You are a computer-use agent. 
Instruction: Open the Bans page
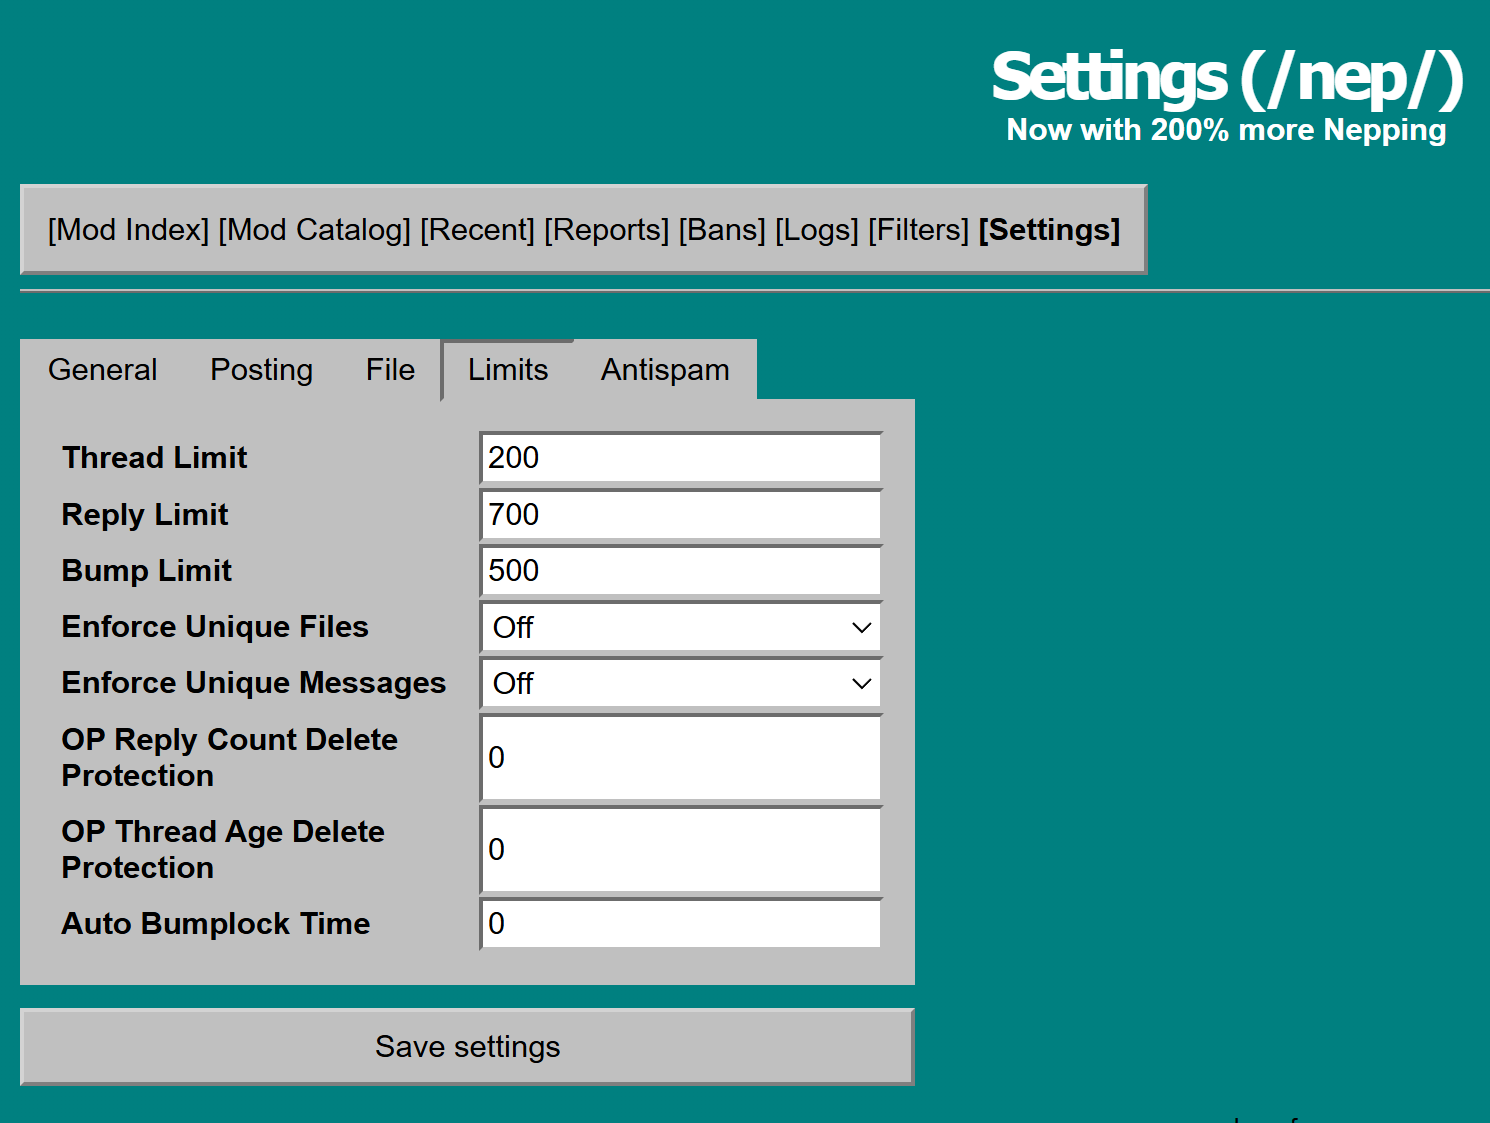tap(722, 230)
